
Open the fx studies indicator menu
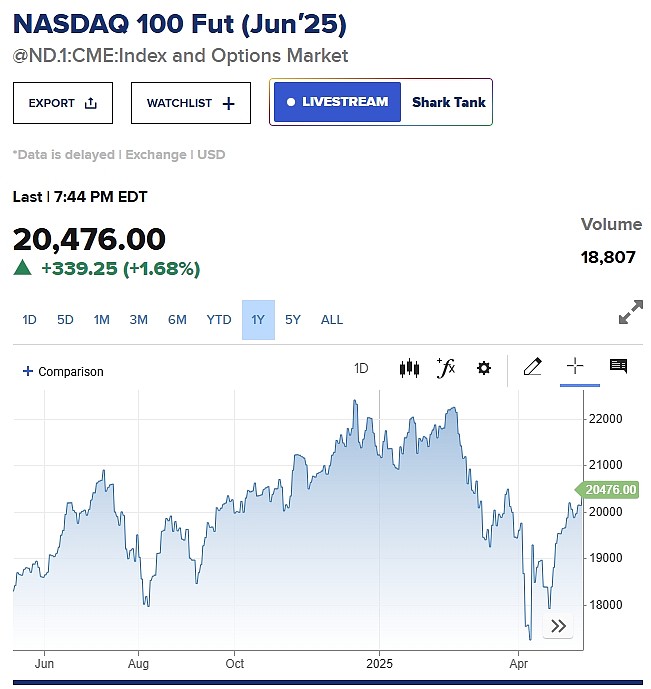click(x=446, y=367)
